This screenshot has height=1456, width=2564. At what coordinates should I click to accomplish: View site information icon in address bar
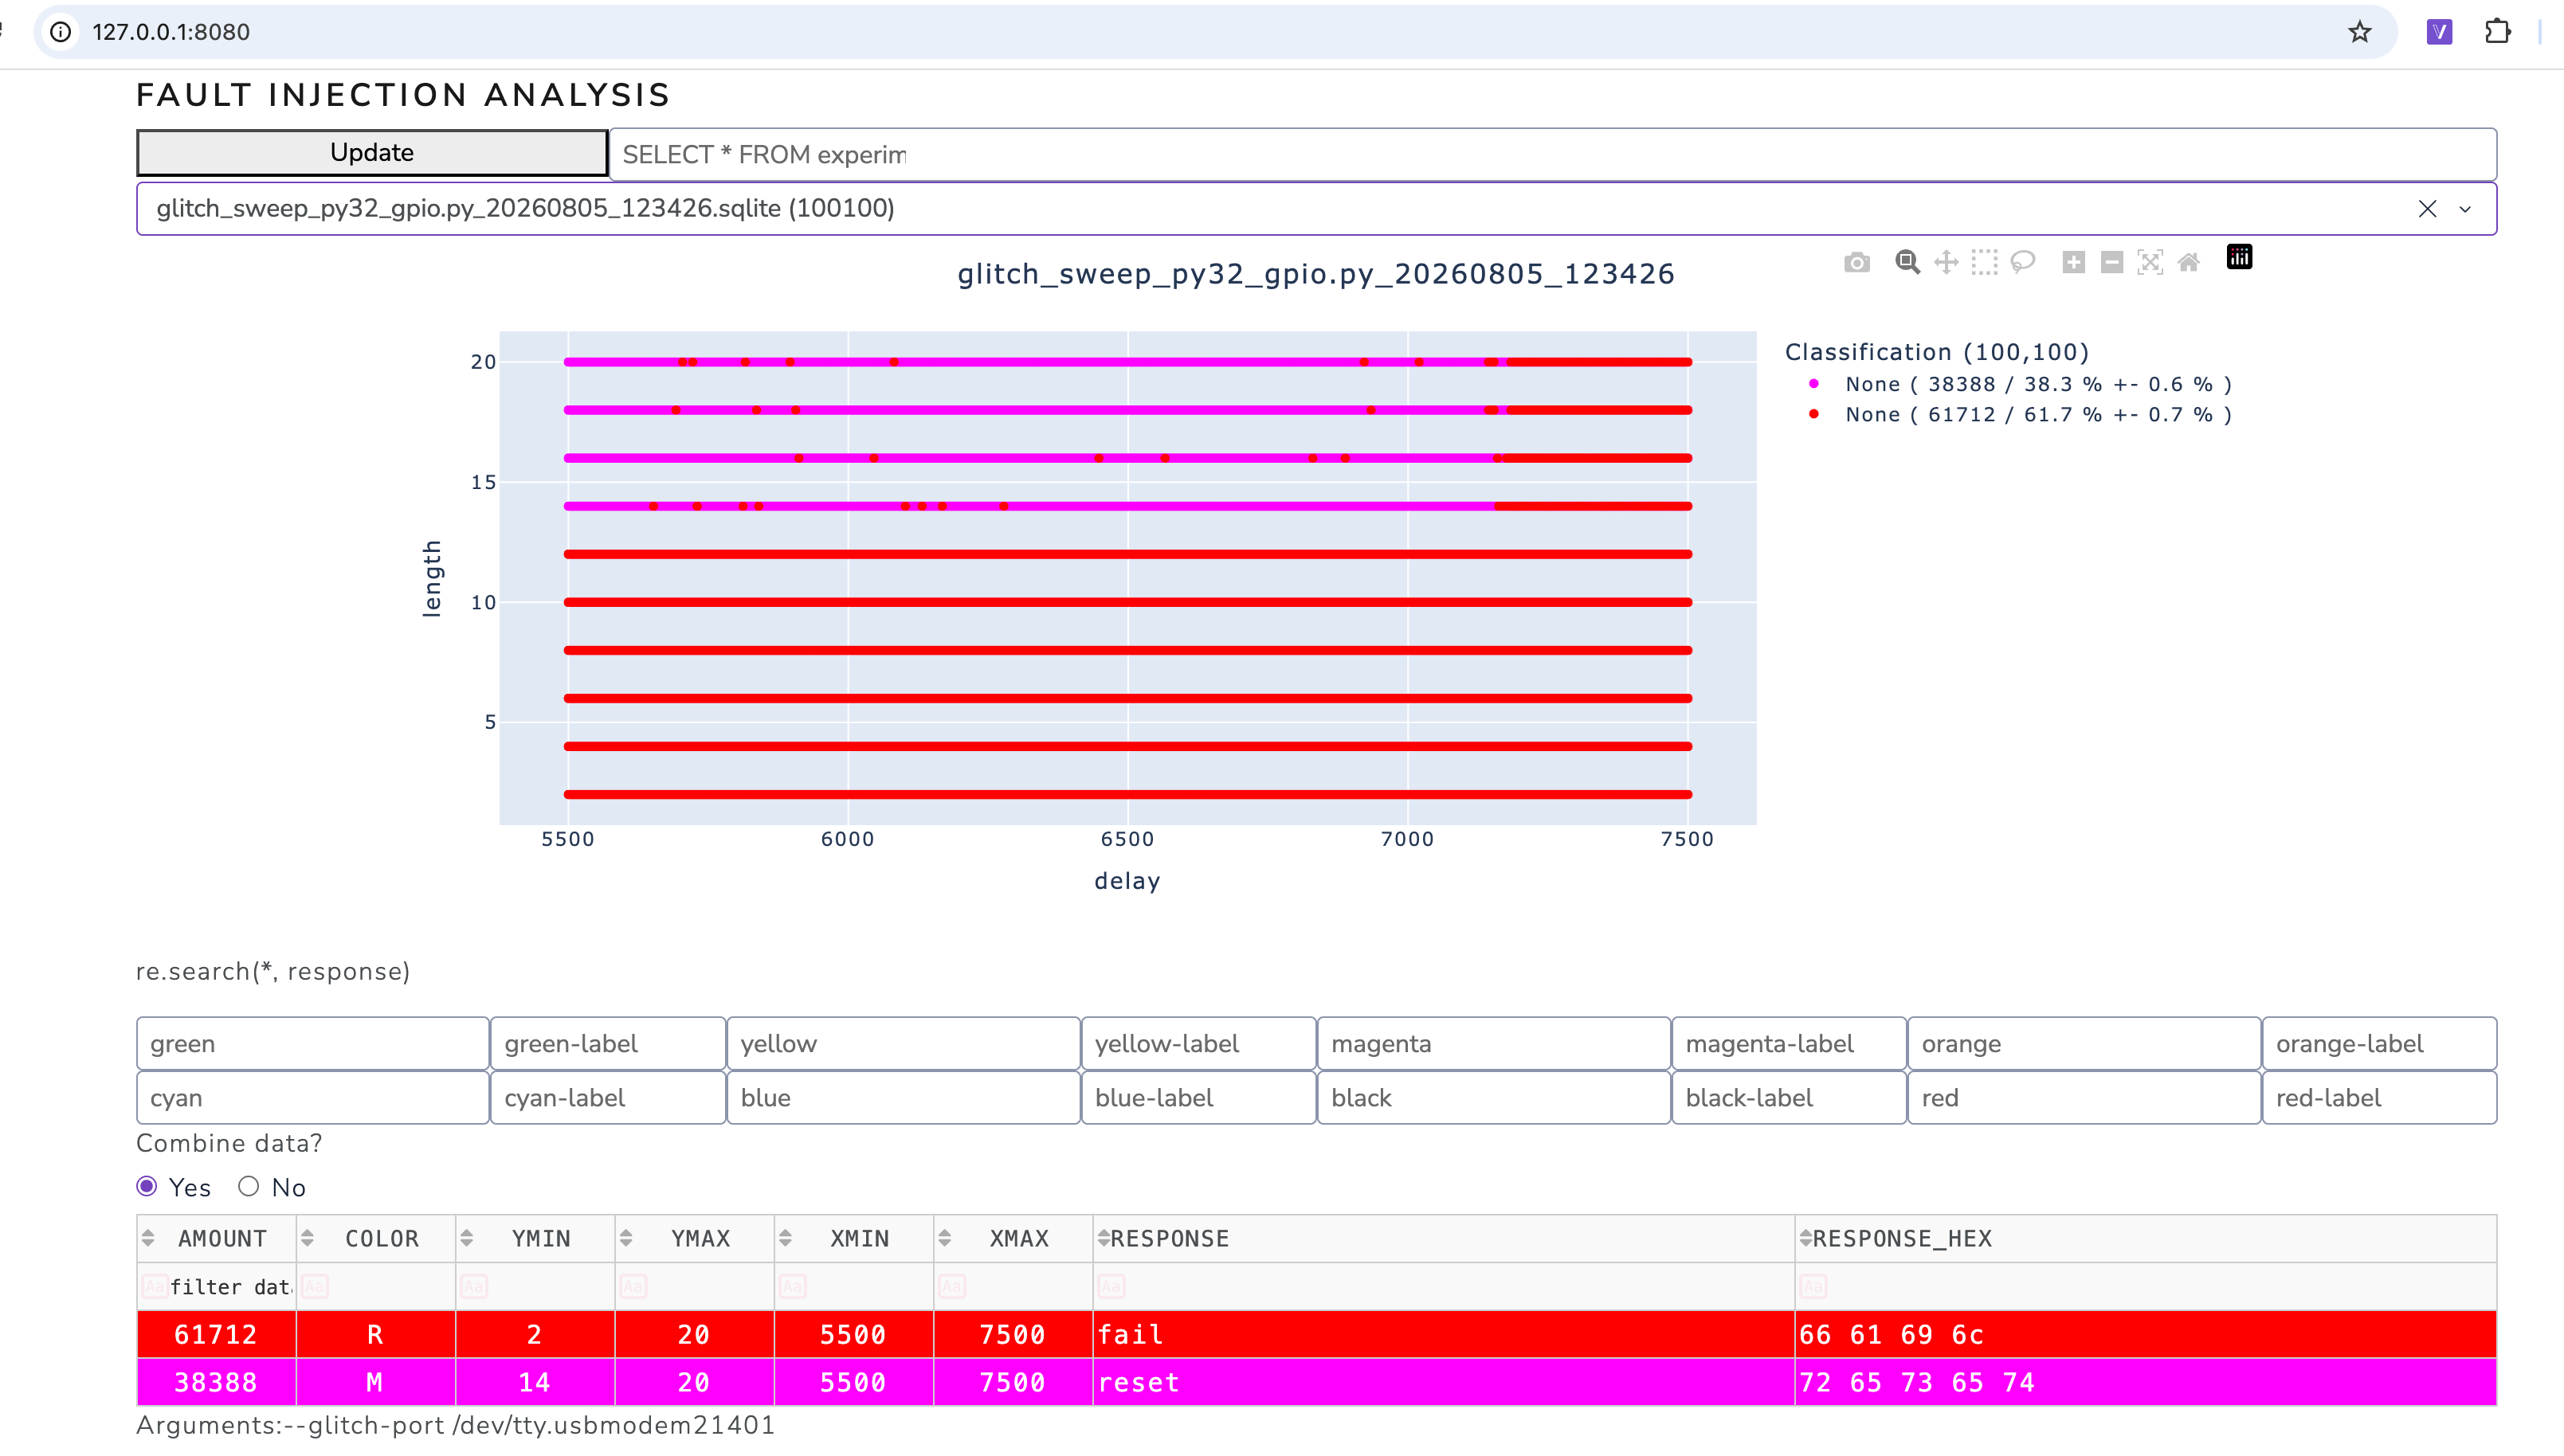(x=61, y=32)
